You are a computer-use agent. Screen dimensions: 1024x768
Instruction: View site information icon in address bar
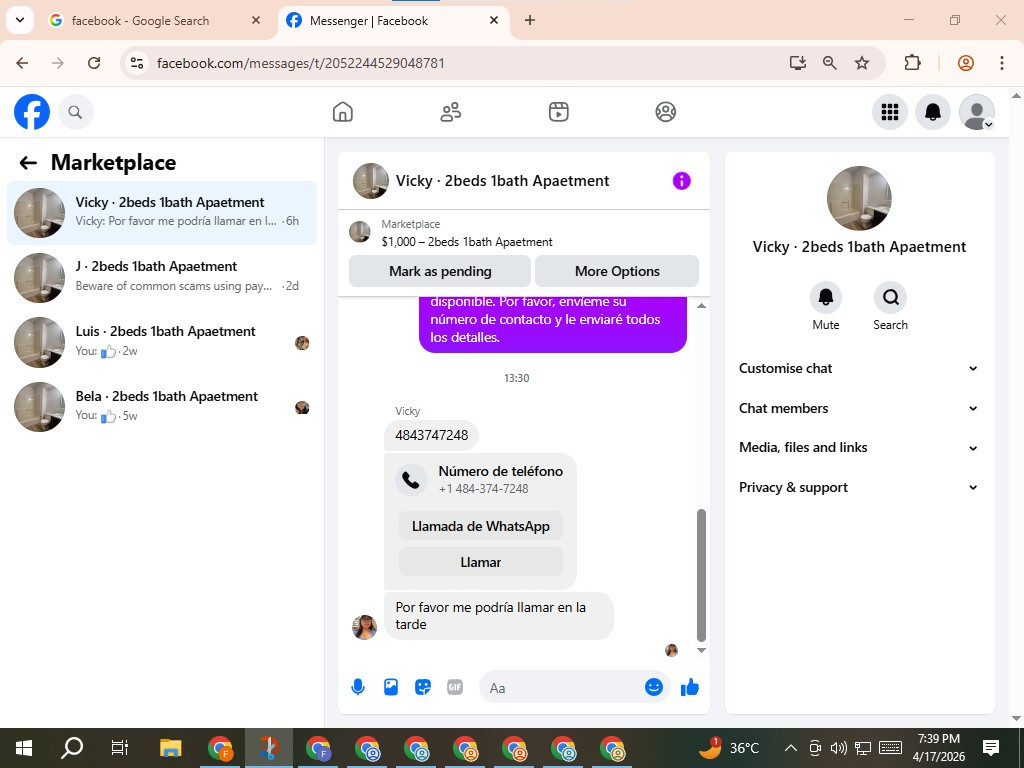(x=136, y=63)
